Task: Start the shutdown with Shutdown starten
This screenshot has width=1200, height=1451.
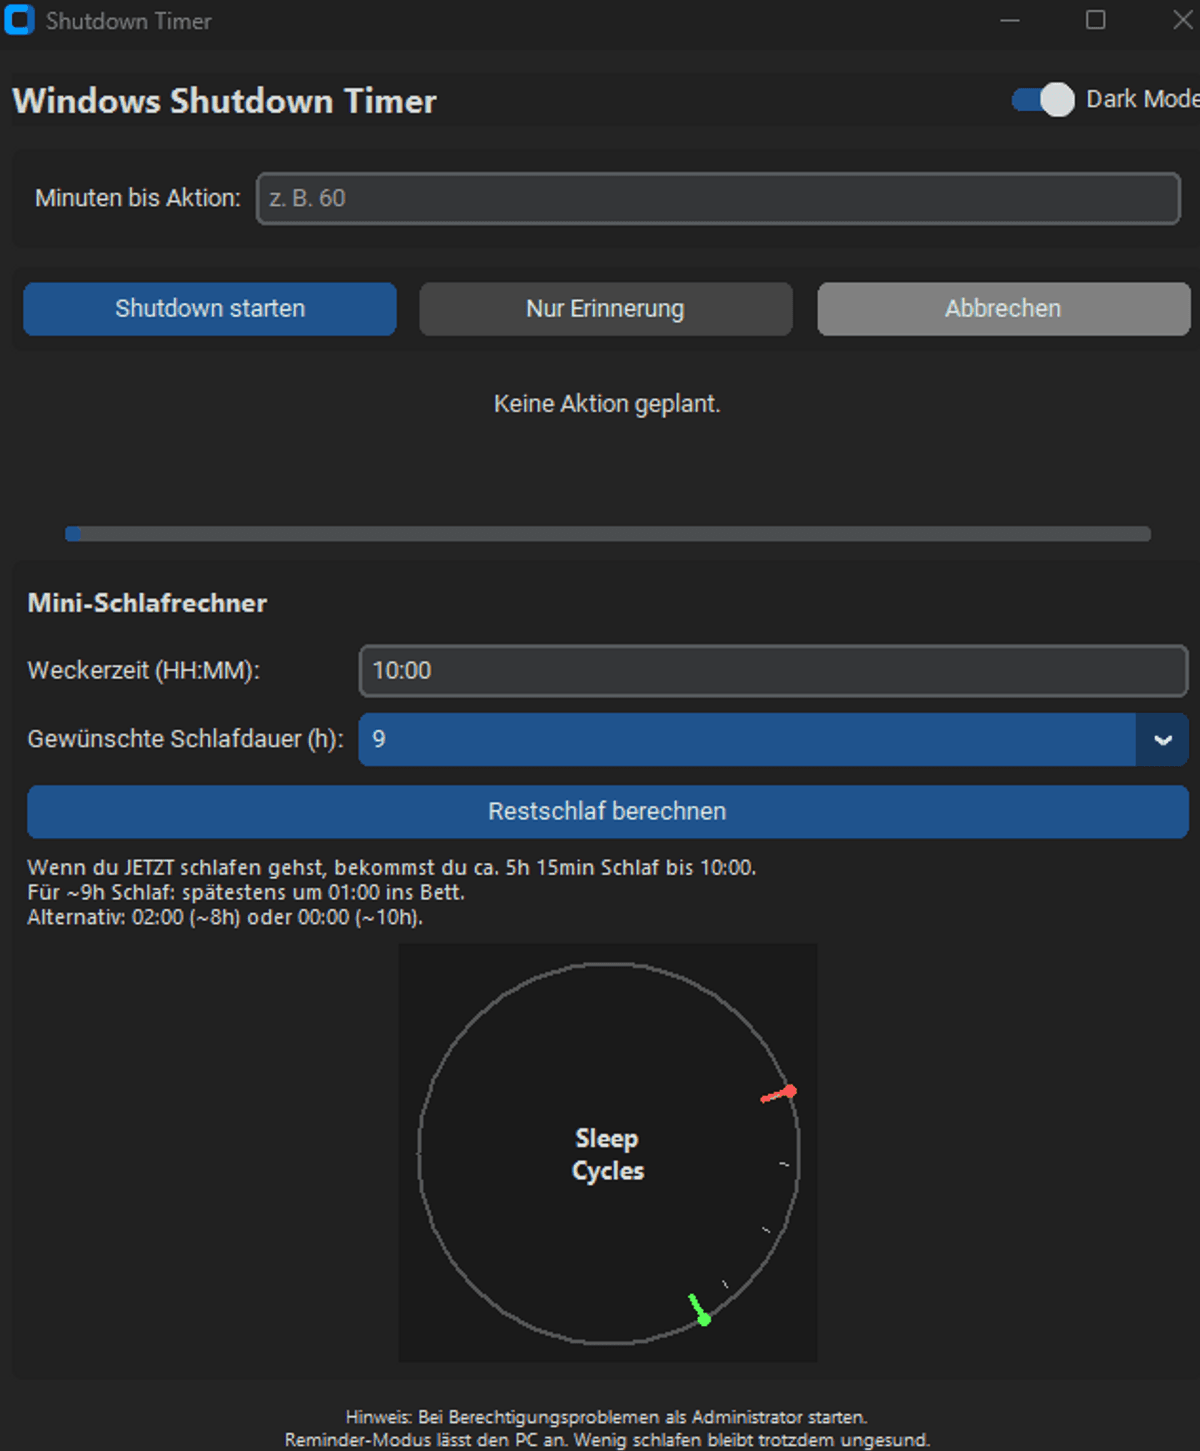Action: point(210,308)
